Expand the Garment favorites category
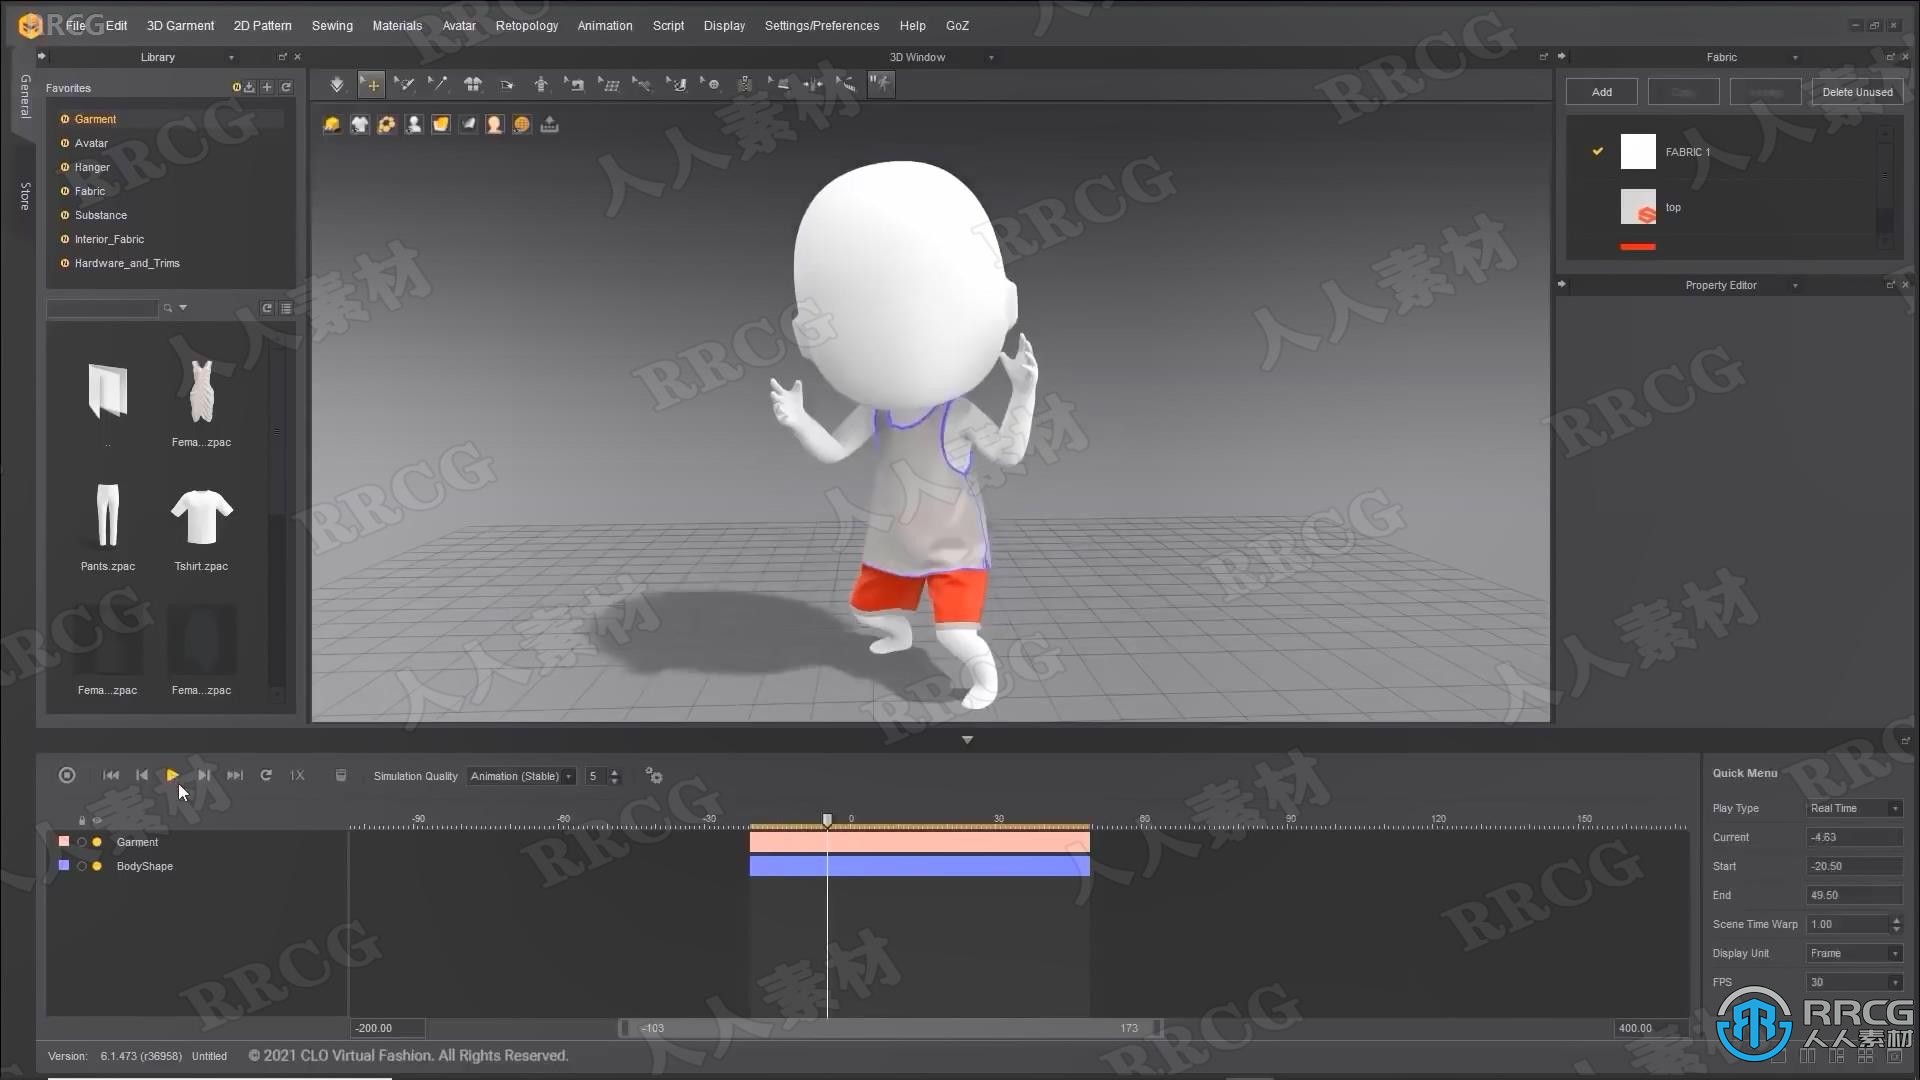Screen dimensions: 1920x1080 coord(95,119)
